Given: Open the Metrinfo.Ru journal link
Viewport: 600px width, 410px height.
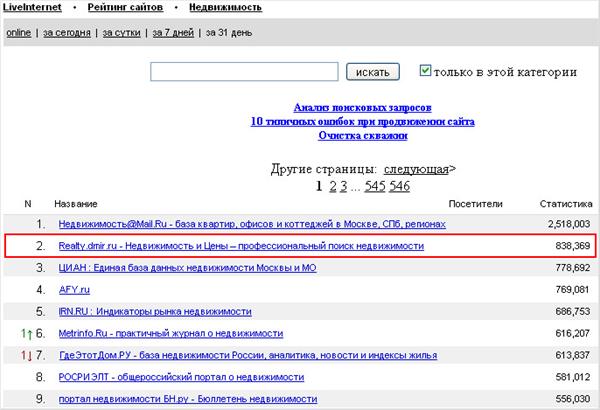Looking at the screenshot, I should (x=171, y=333).
